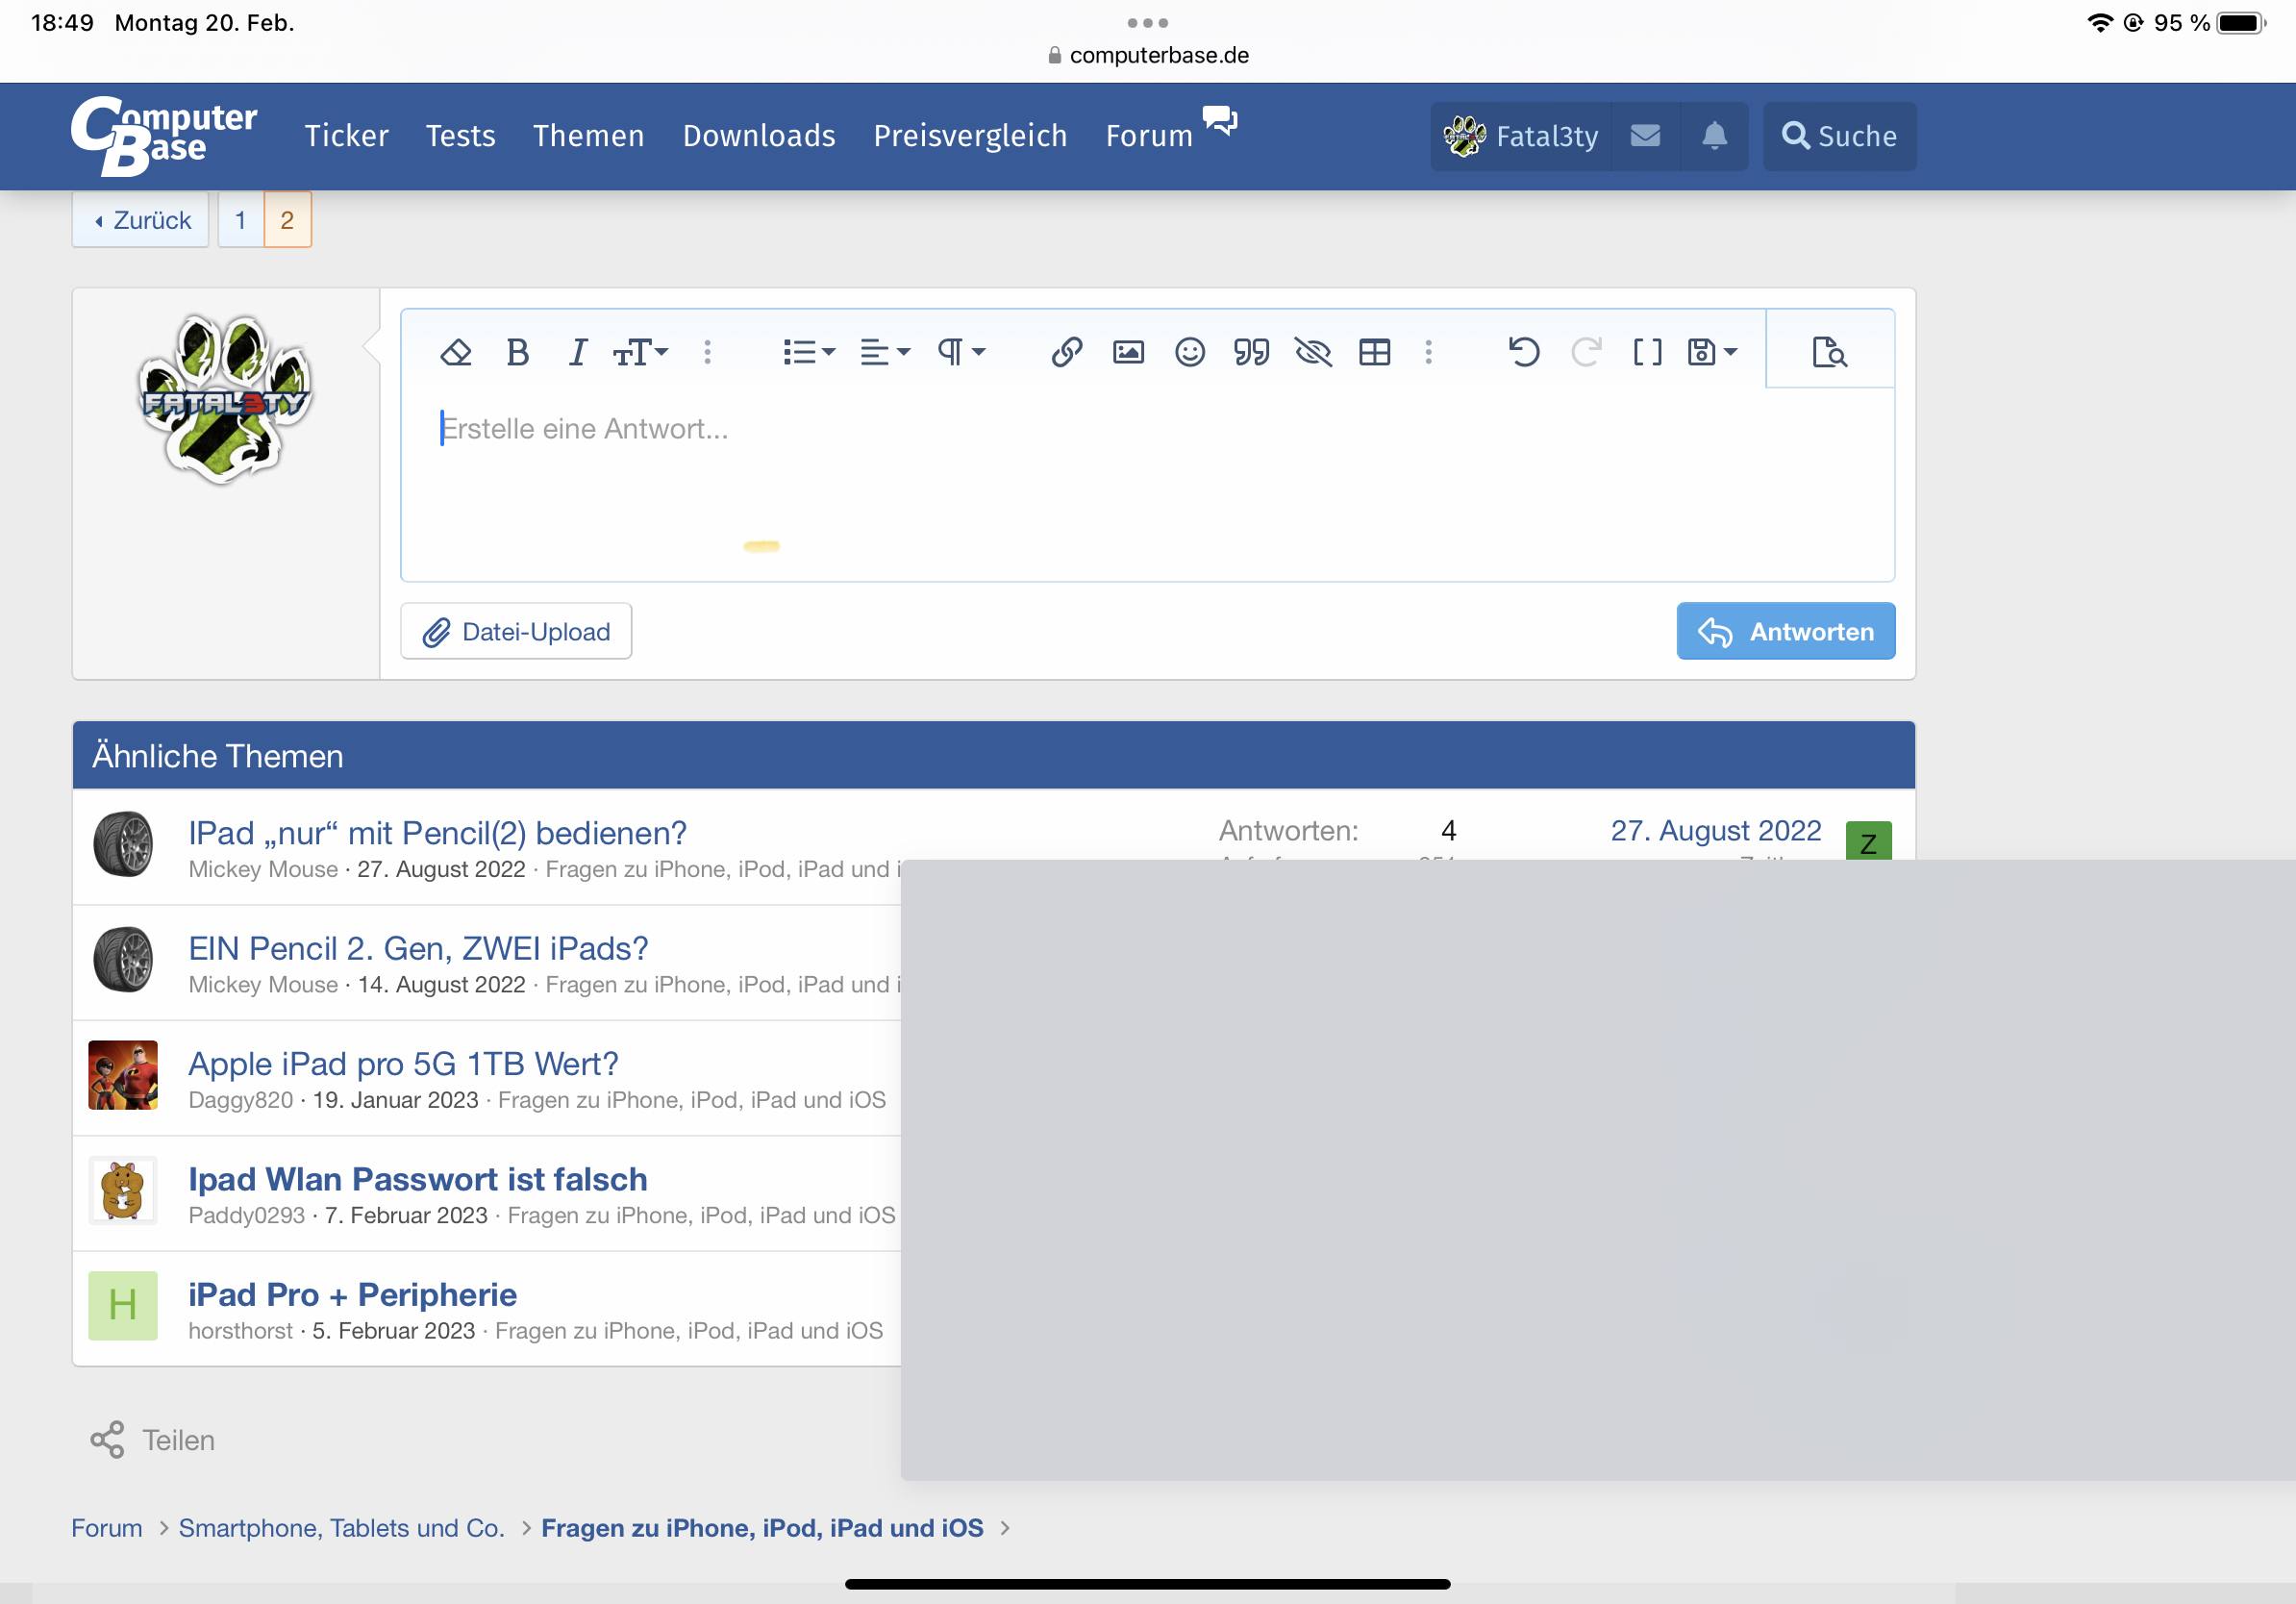Toggle BB code square brackets mode

(1647, 352)
